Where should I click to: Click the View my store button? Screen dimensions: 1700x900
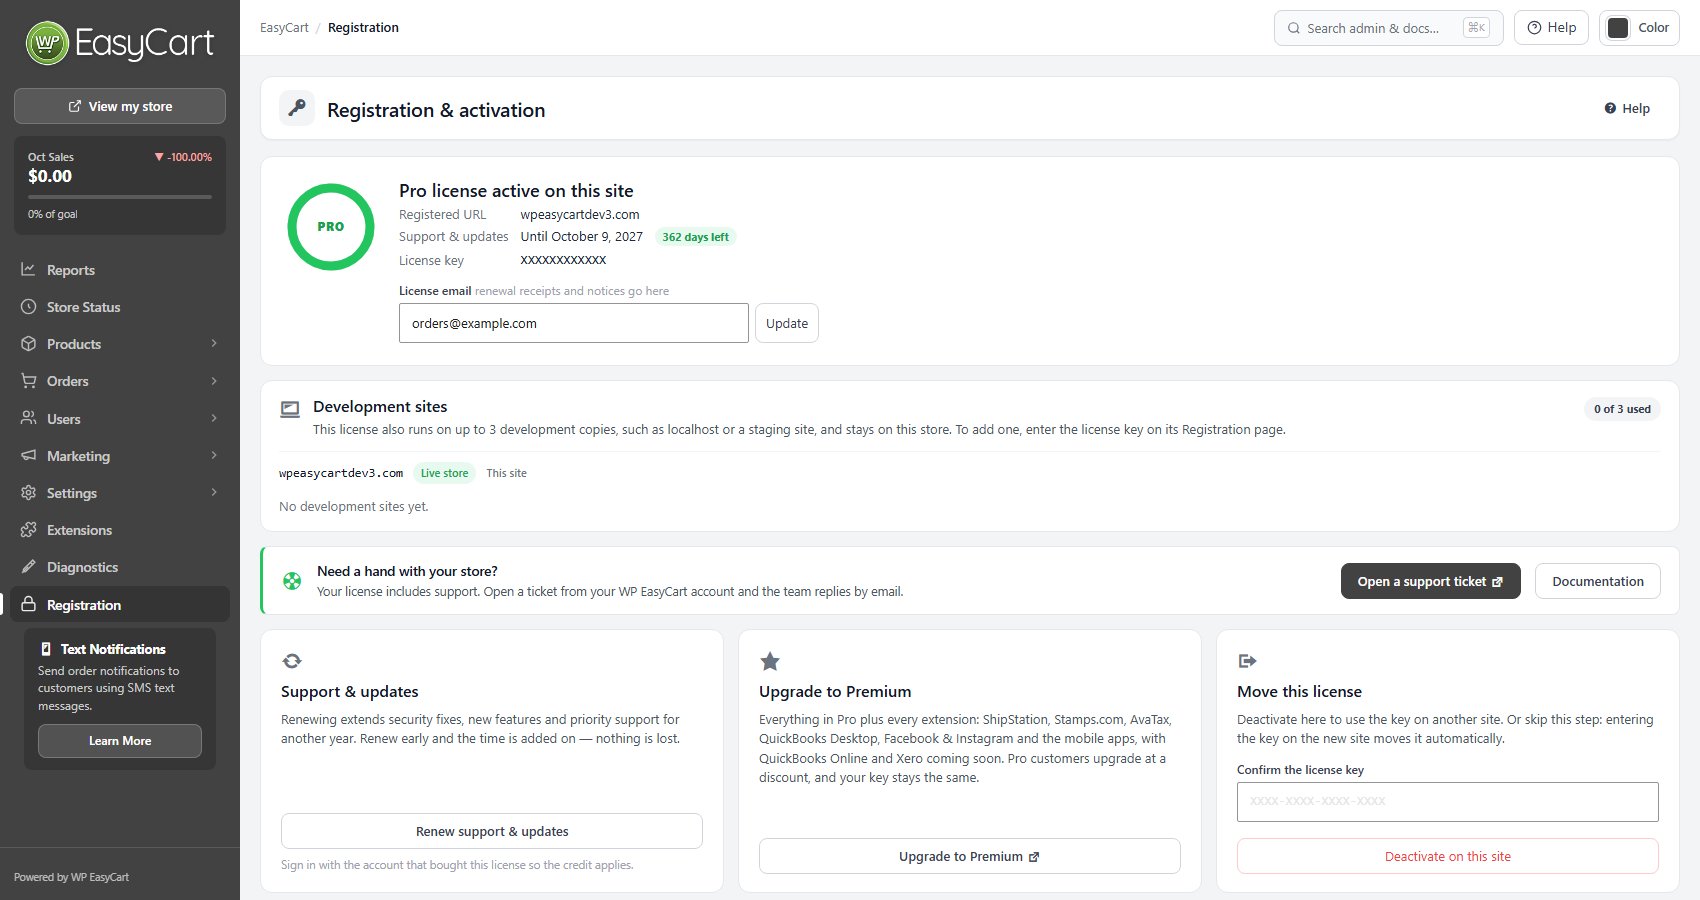pyautogui.click(x=120, y=106)
